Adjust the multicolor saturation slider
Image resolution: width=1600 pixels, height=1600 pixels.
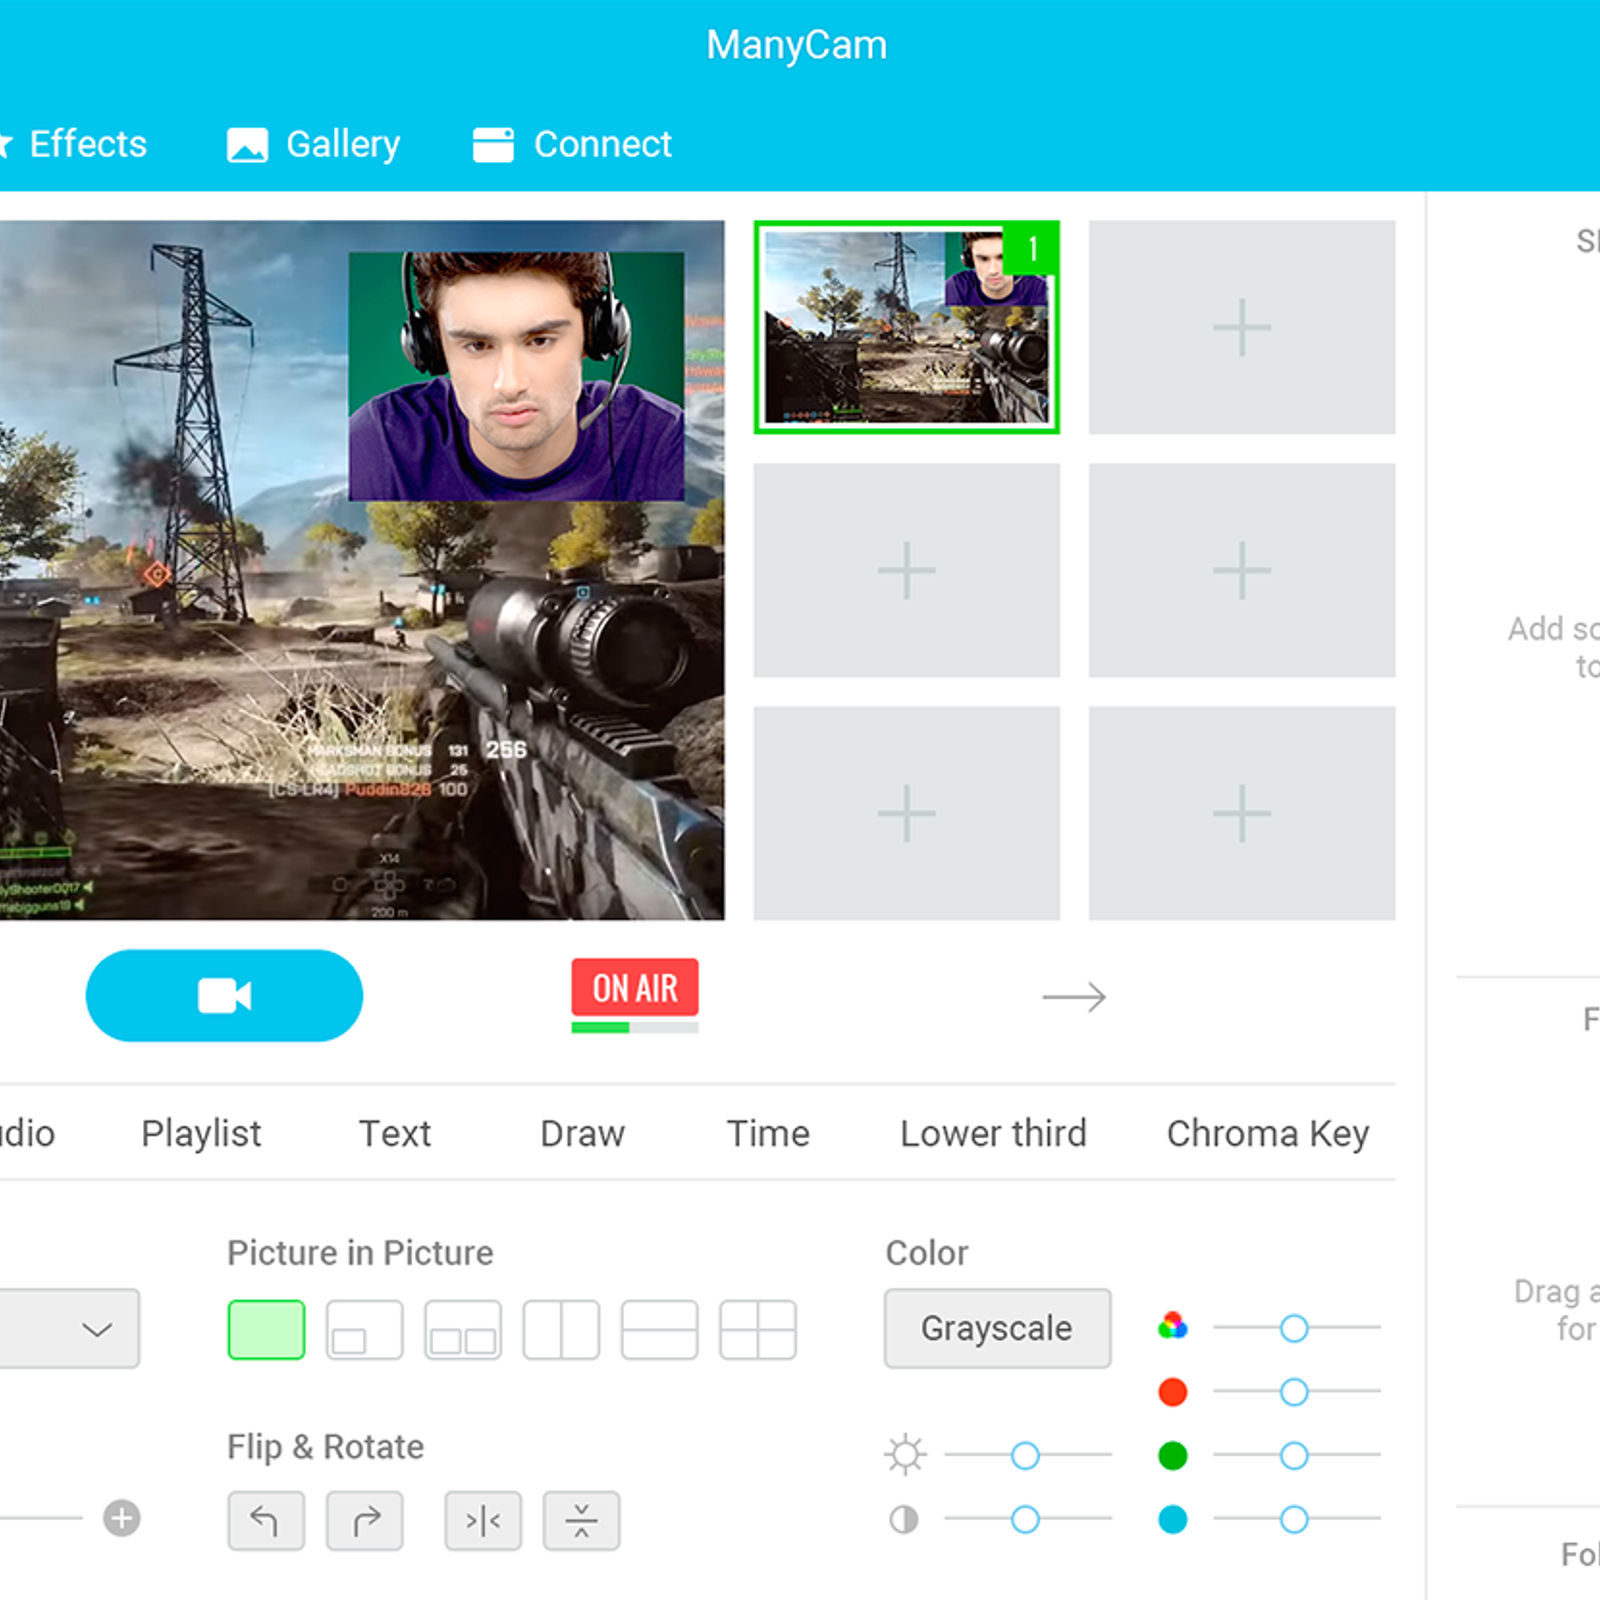coord(1294,1328)
